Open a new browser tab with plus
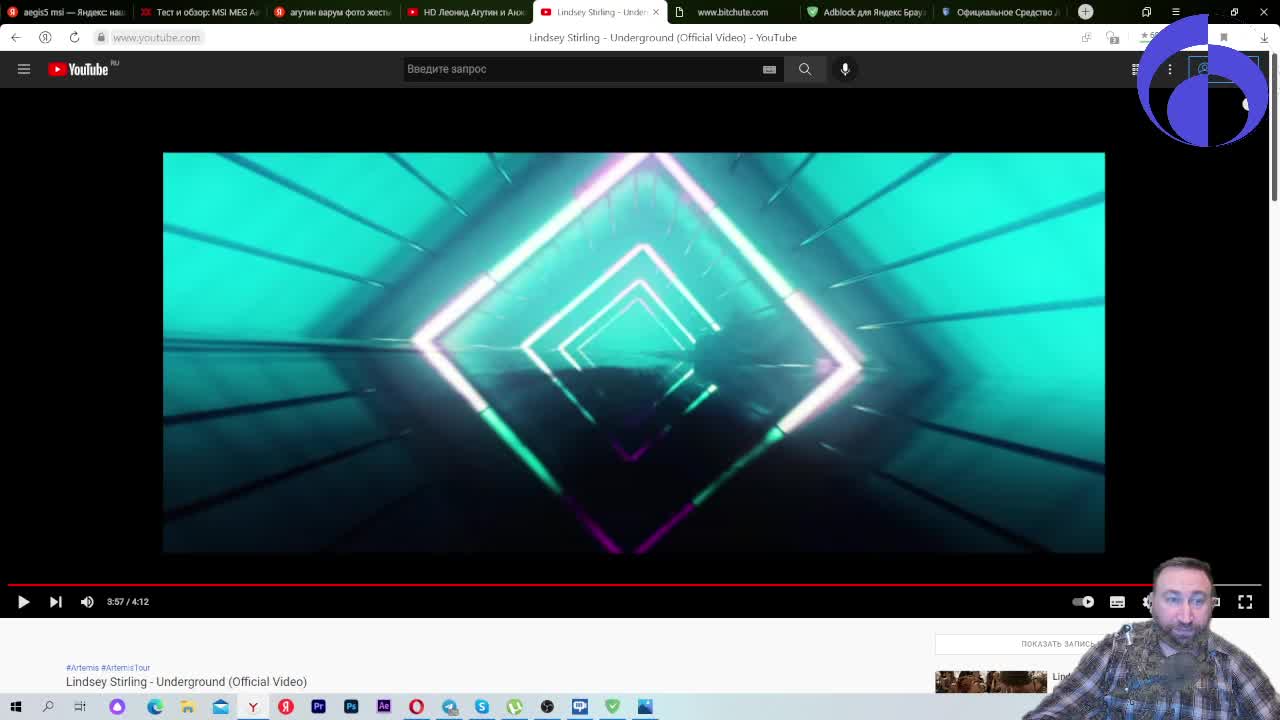The width and height of the screenshot is (1280, 720). click(1086, 12)
